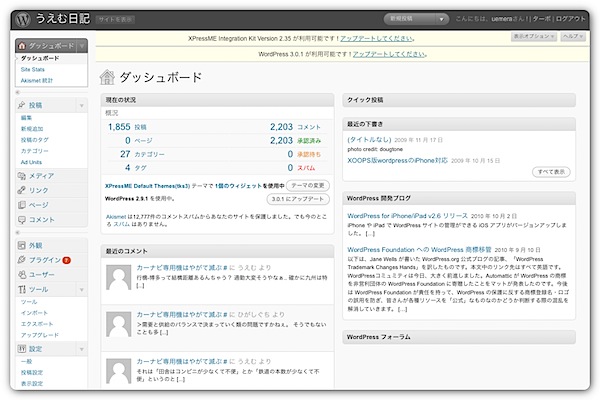
Task: Collapse the upper sidebar separator arrow
Action: (18, 92)
